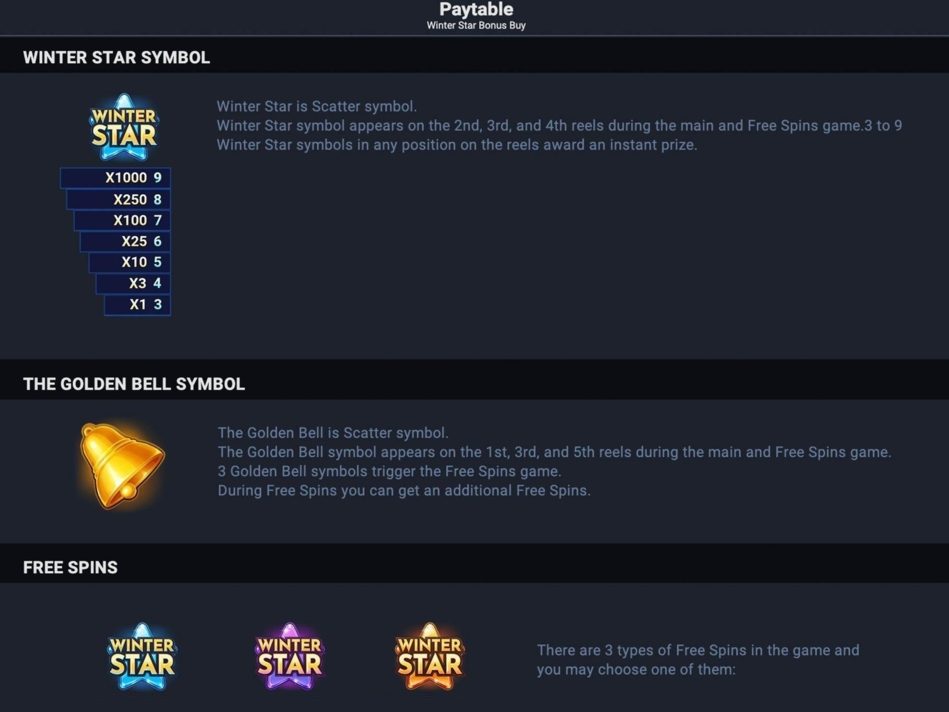
Task: Click the Winter Star scatter description text
Action: 559,125
